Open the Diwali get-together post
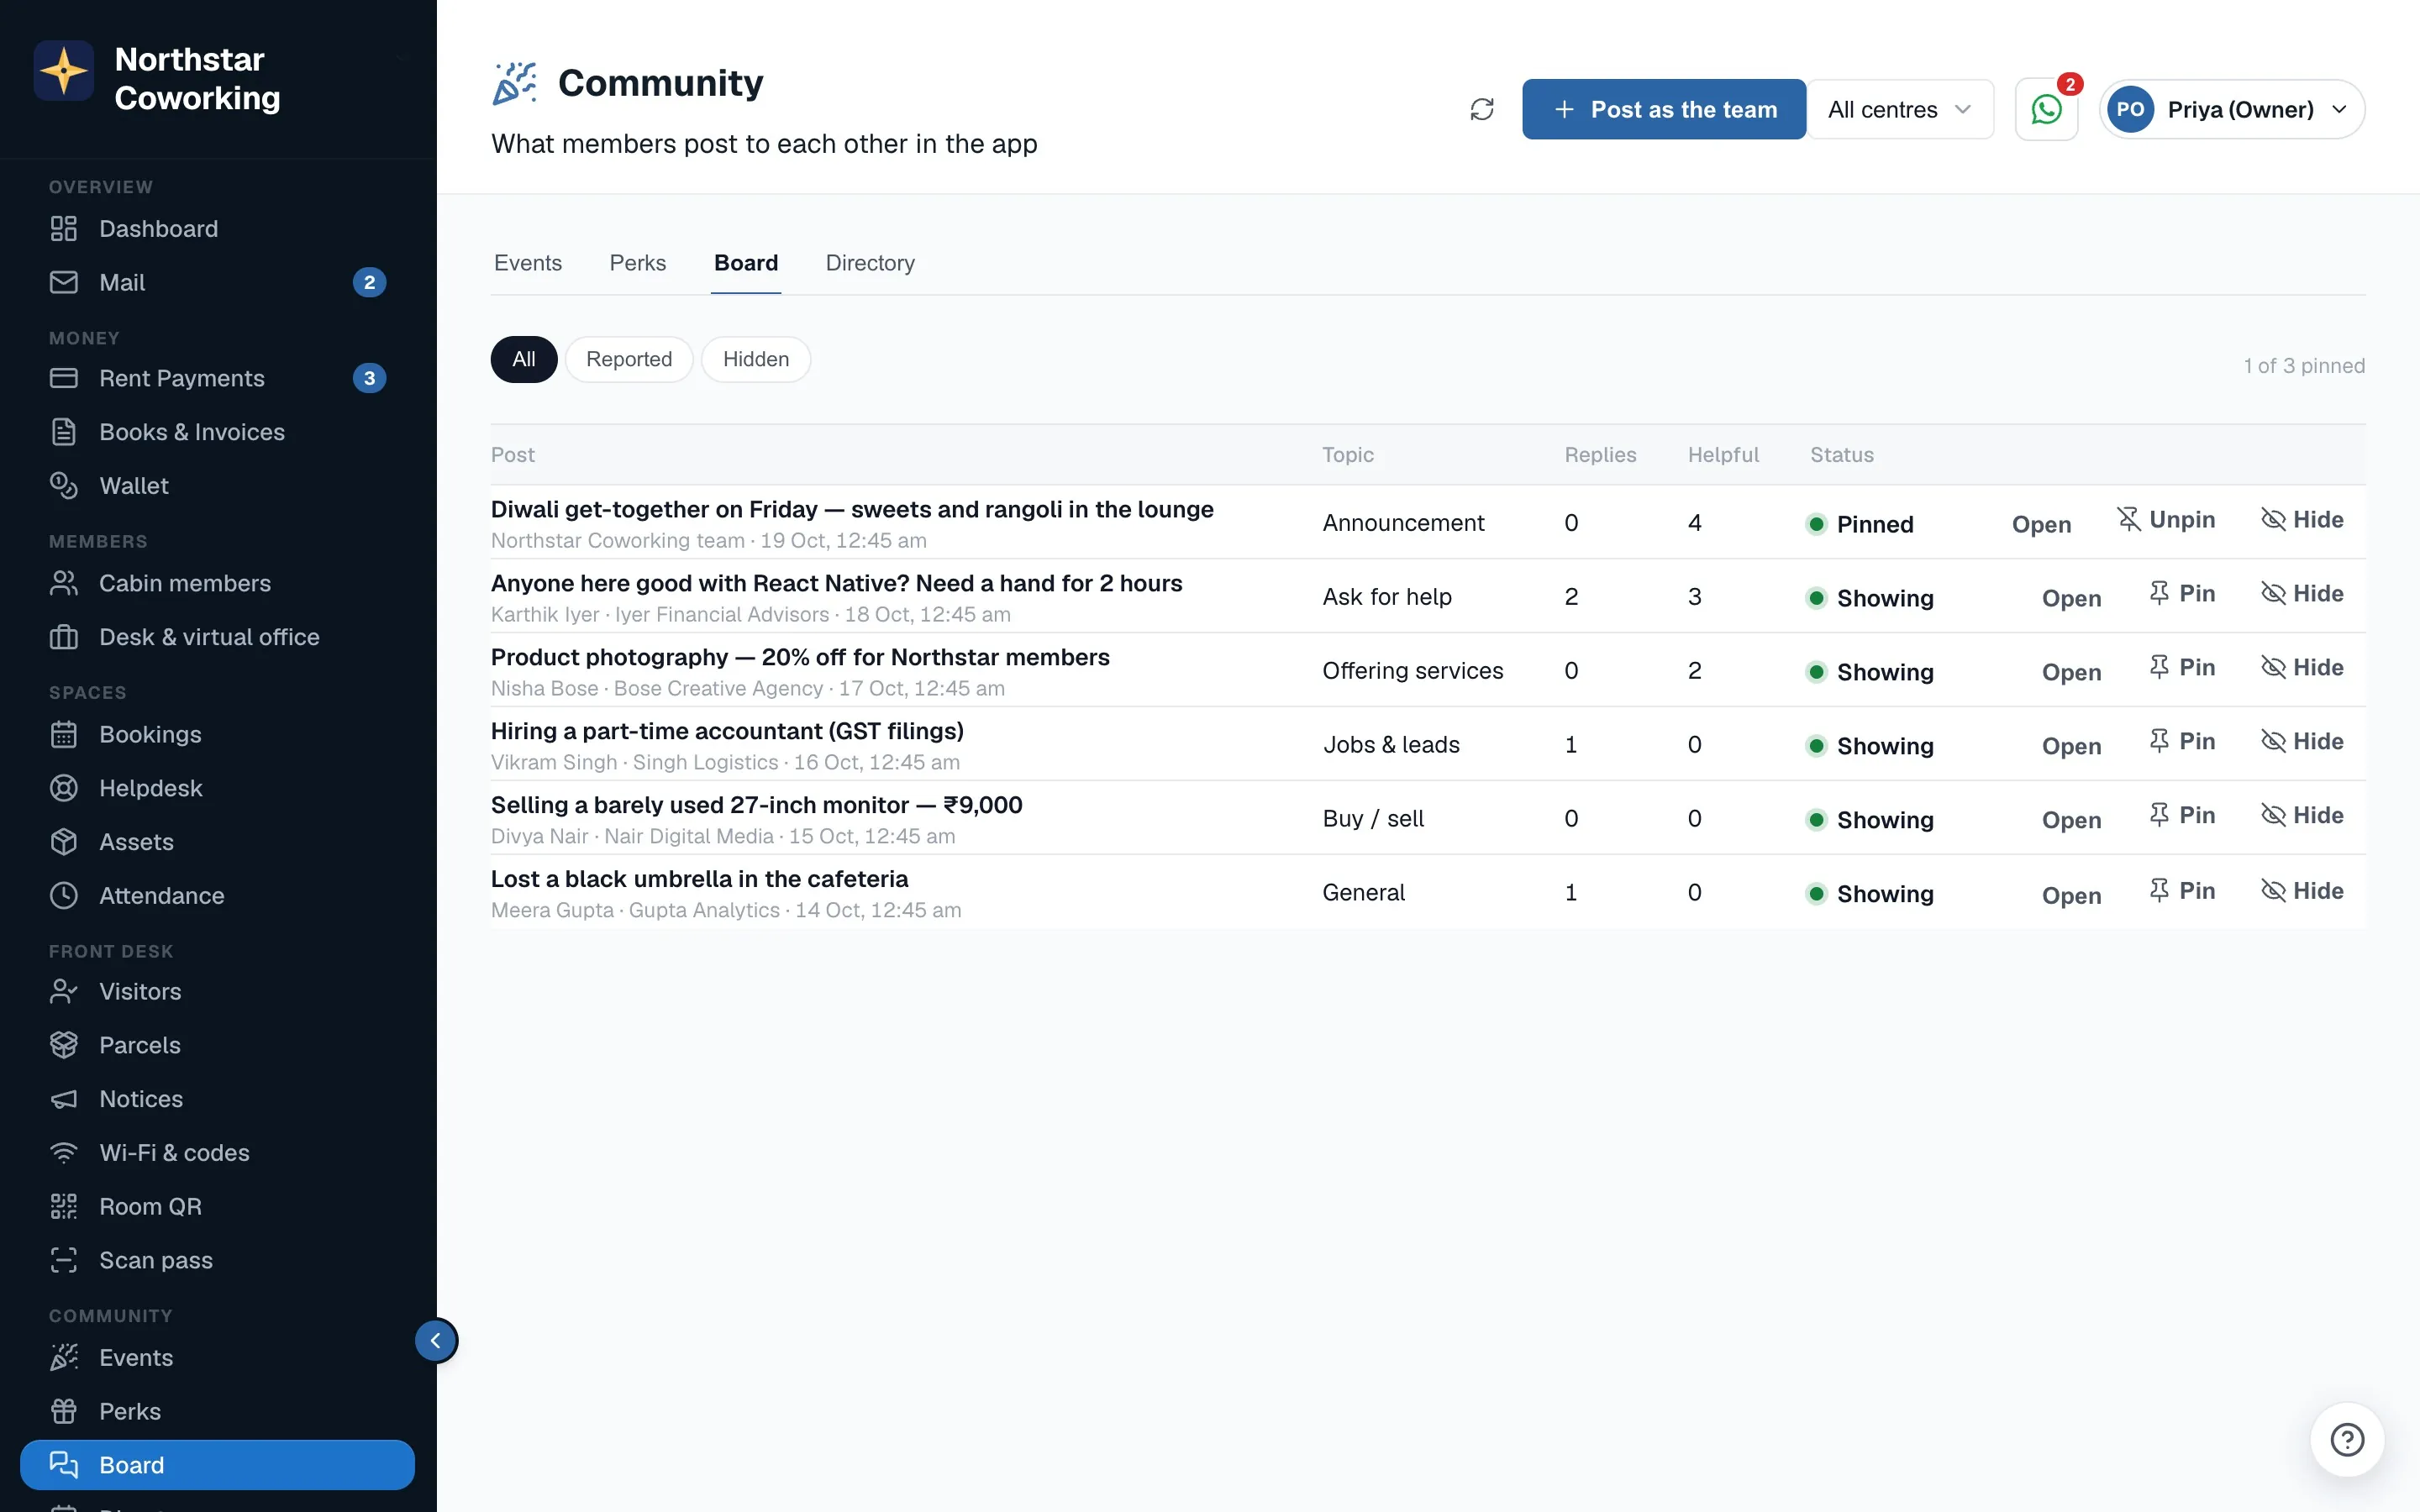2420x1512 pixels. click(2041, 525)
